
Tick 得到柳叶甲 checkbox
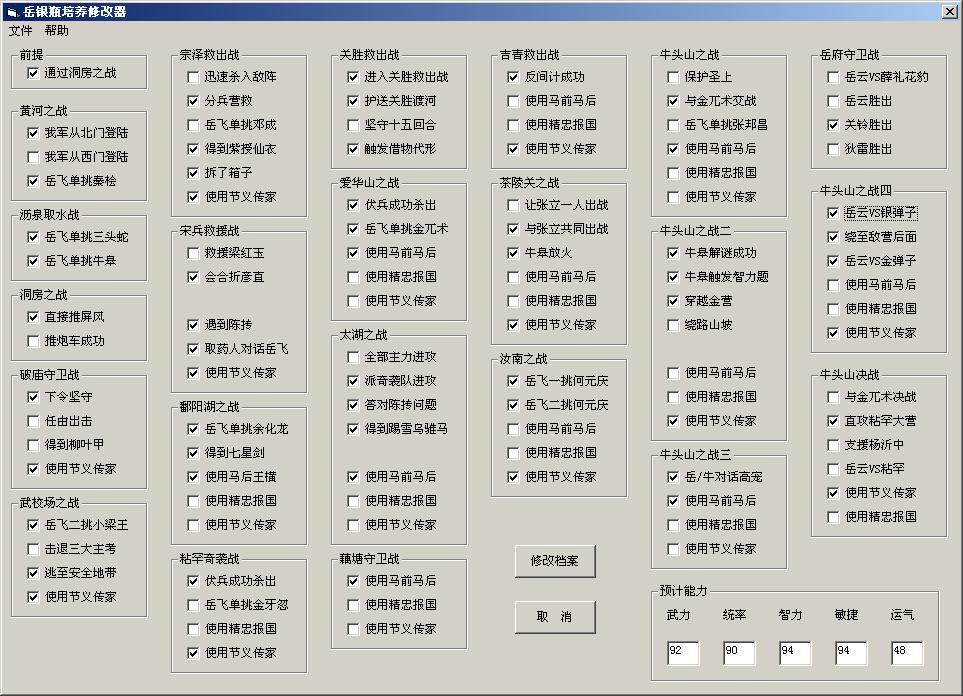click(x=33, y=445)
